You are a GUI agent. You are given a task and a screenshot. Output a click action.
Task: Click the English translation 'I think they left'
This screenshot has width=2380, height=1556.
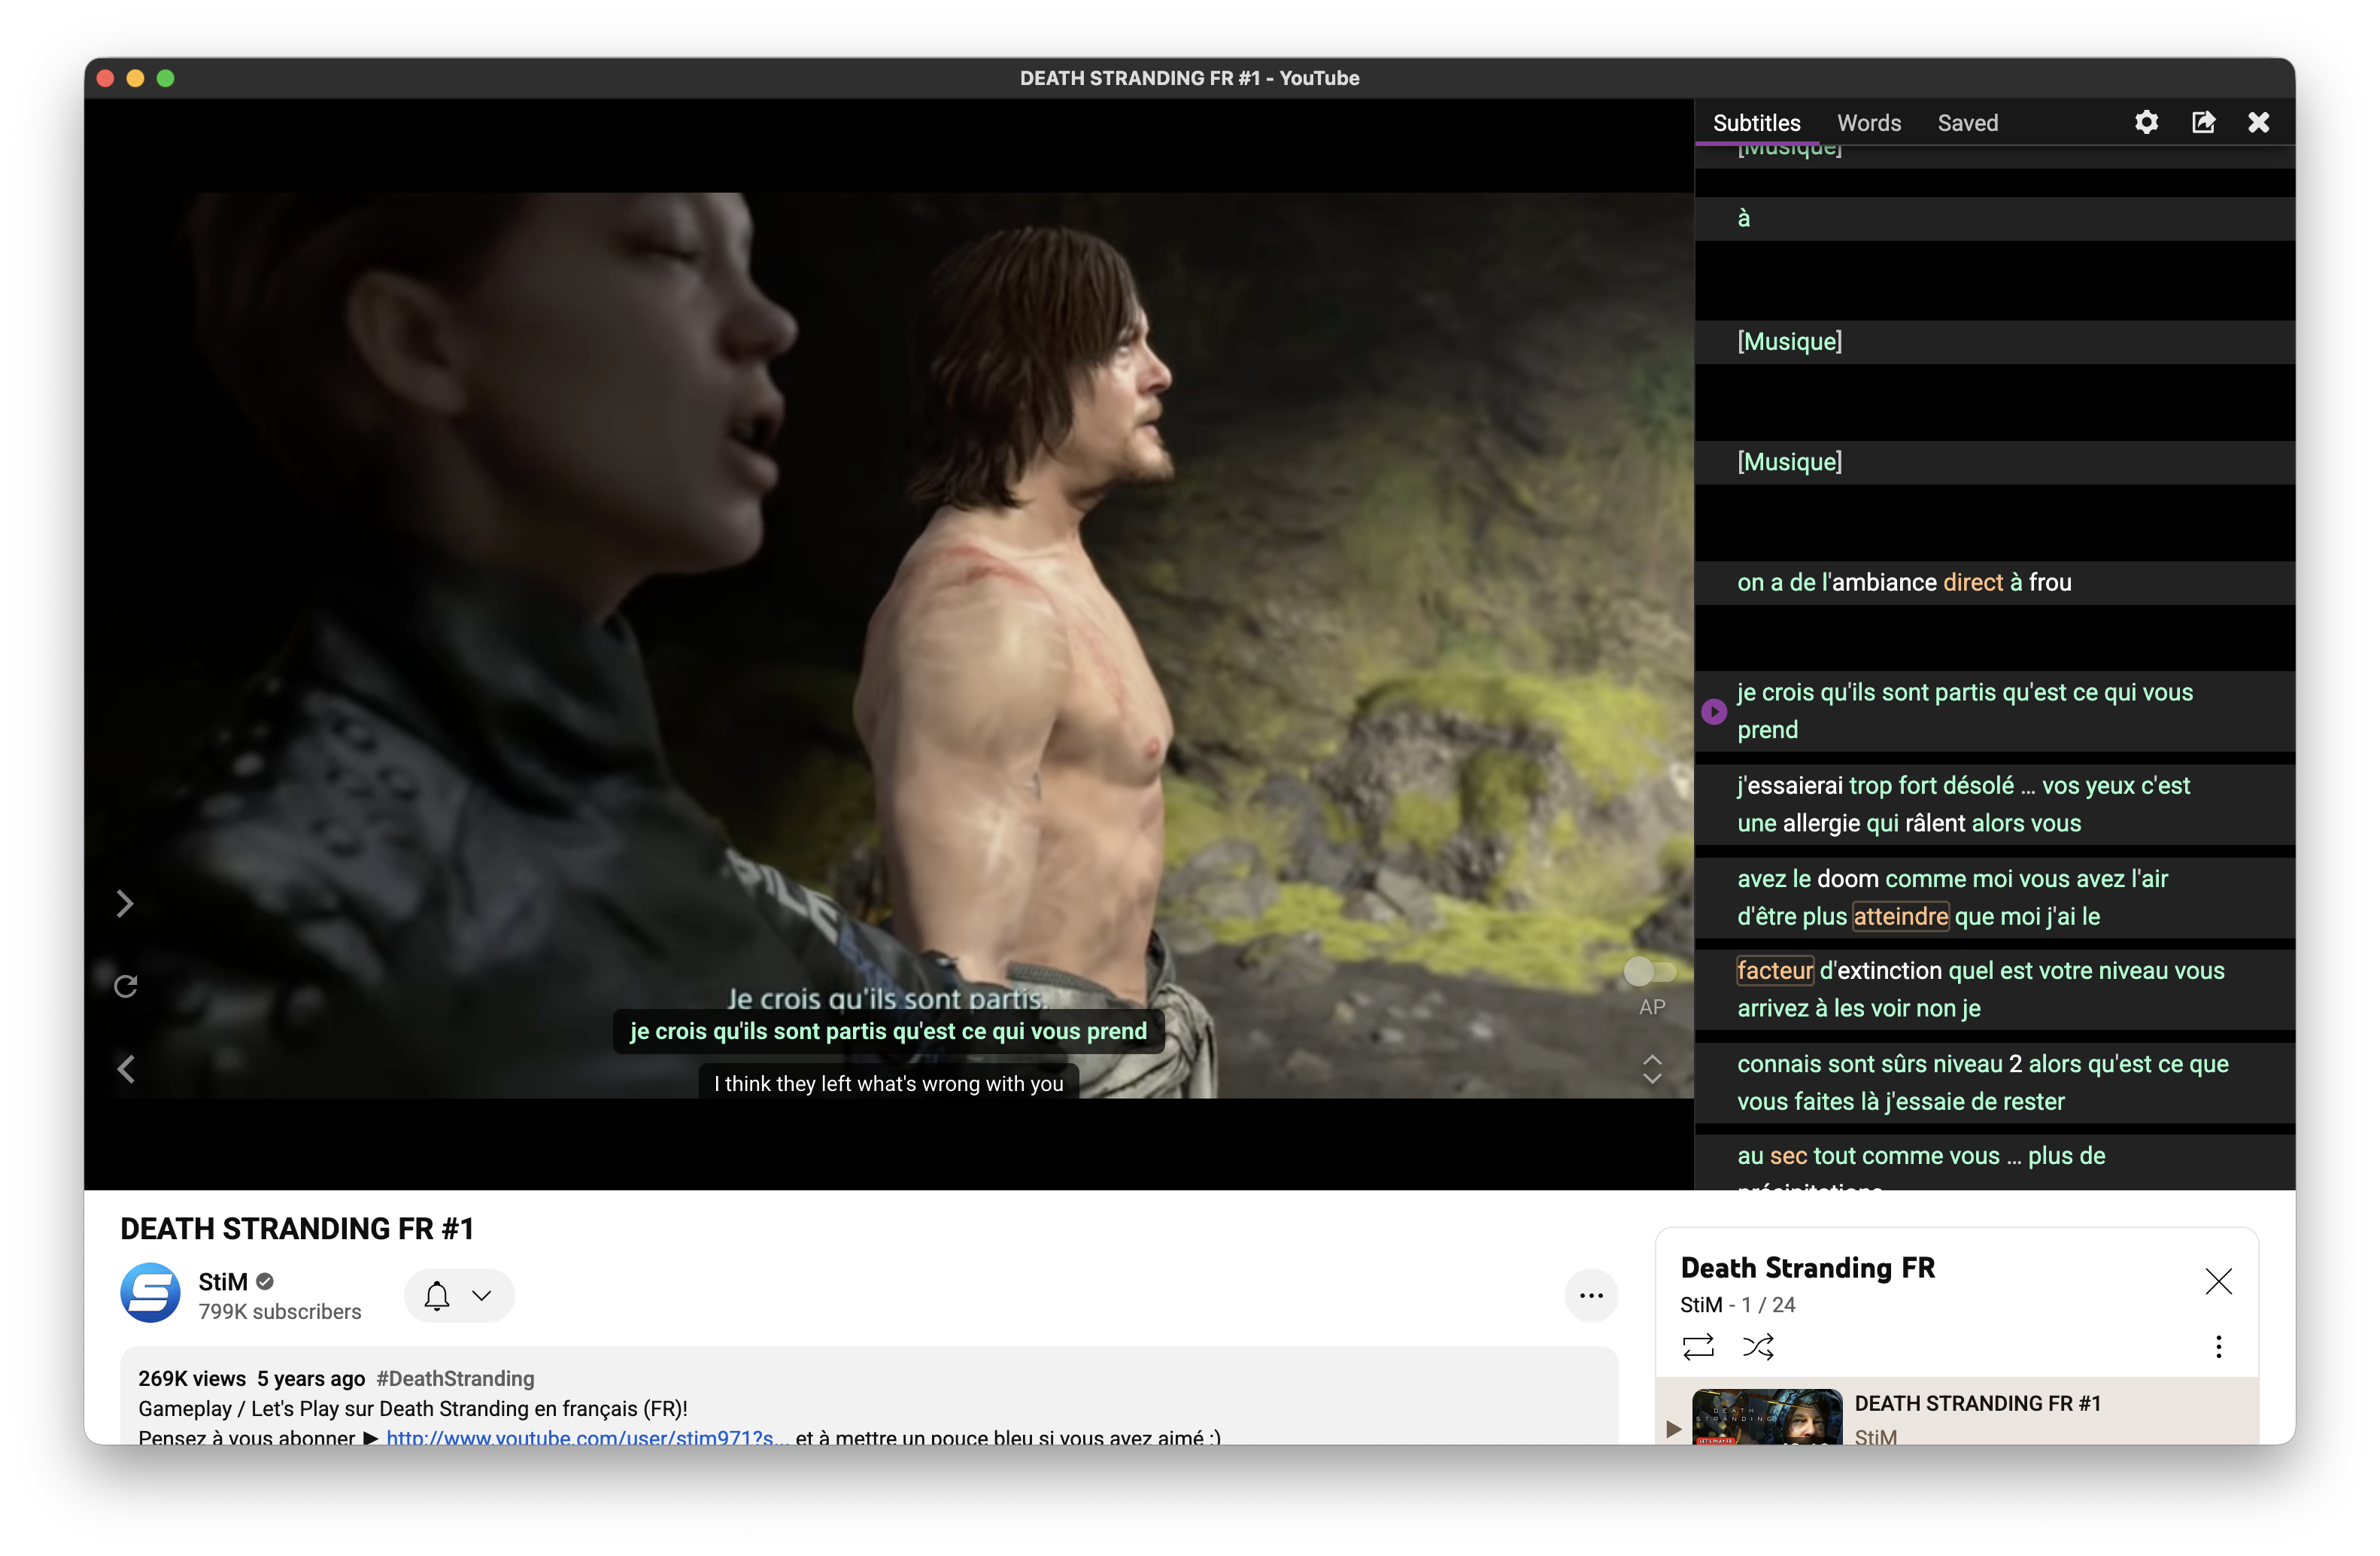coord(888,1083)
